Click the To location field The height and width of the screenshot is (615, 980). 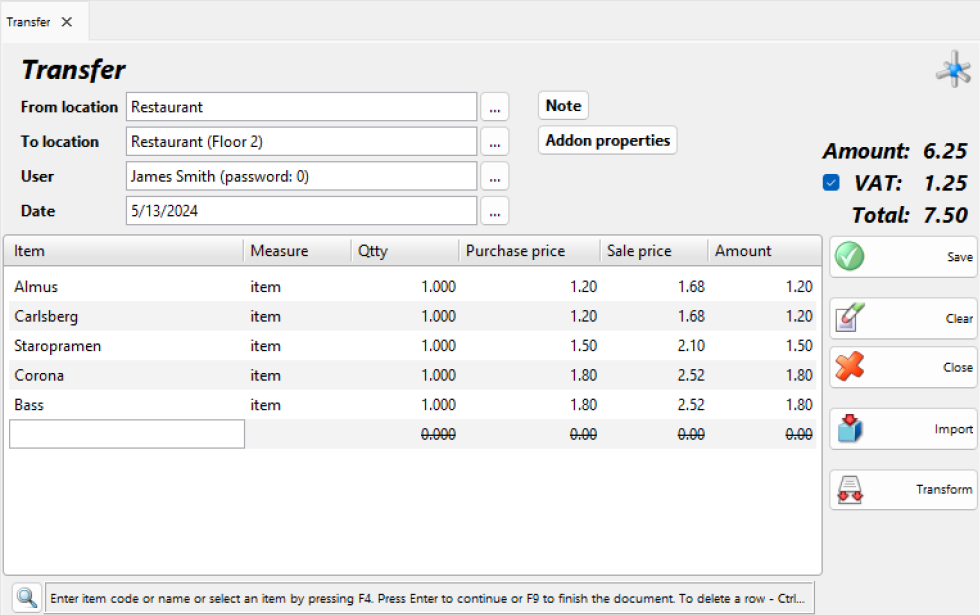301,142
